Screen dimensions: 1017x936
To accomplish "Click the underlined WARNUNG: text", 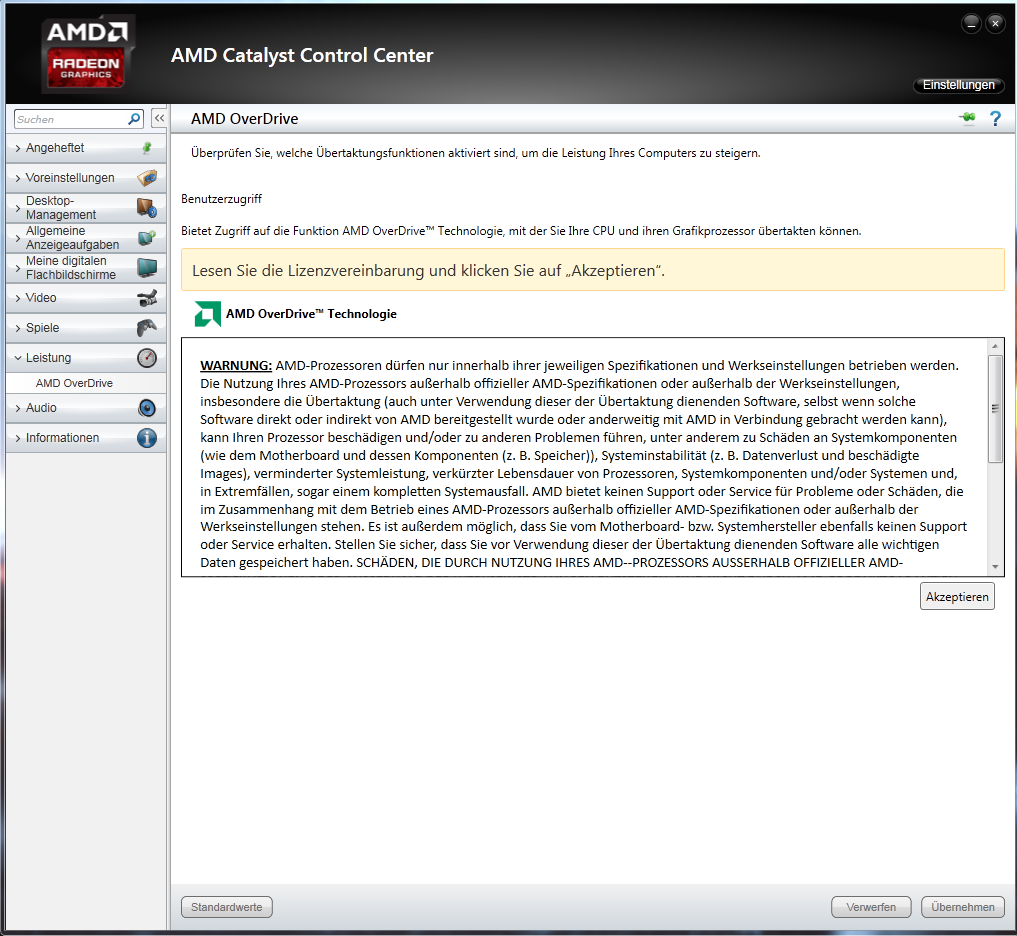I will tap(235, 366).
